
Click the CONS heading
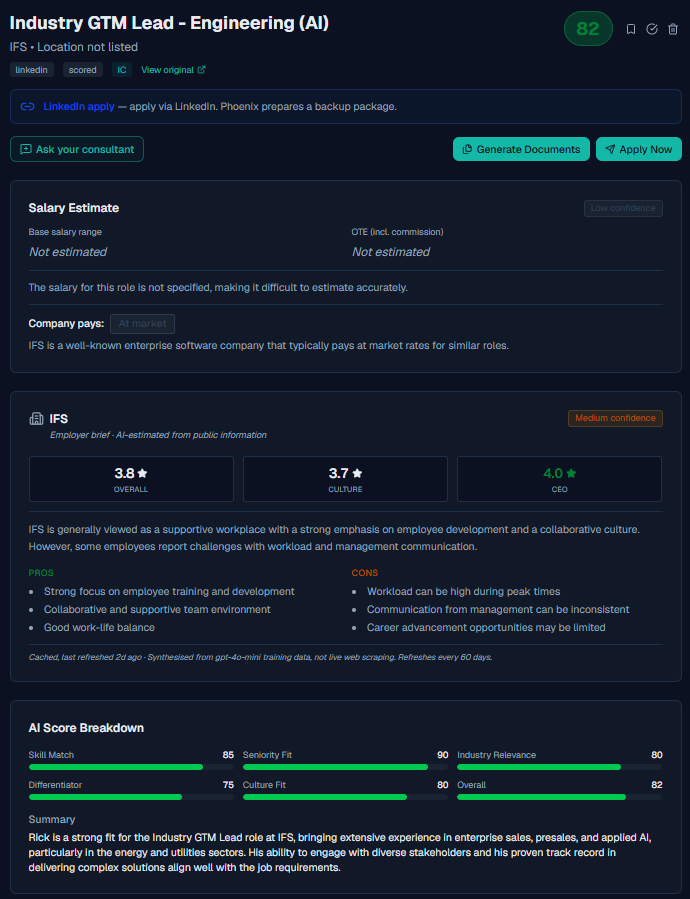click(365, 573)
